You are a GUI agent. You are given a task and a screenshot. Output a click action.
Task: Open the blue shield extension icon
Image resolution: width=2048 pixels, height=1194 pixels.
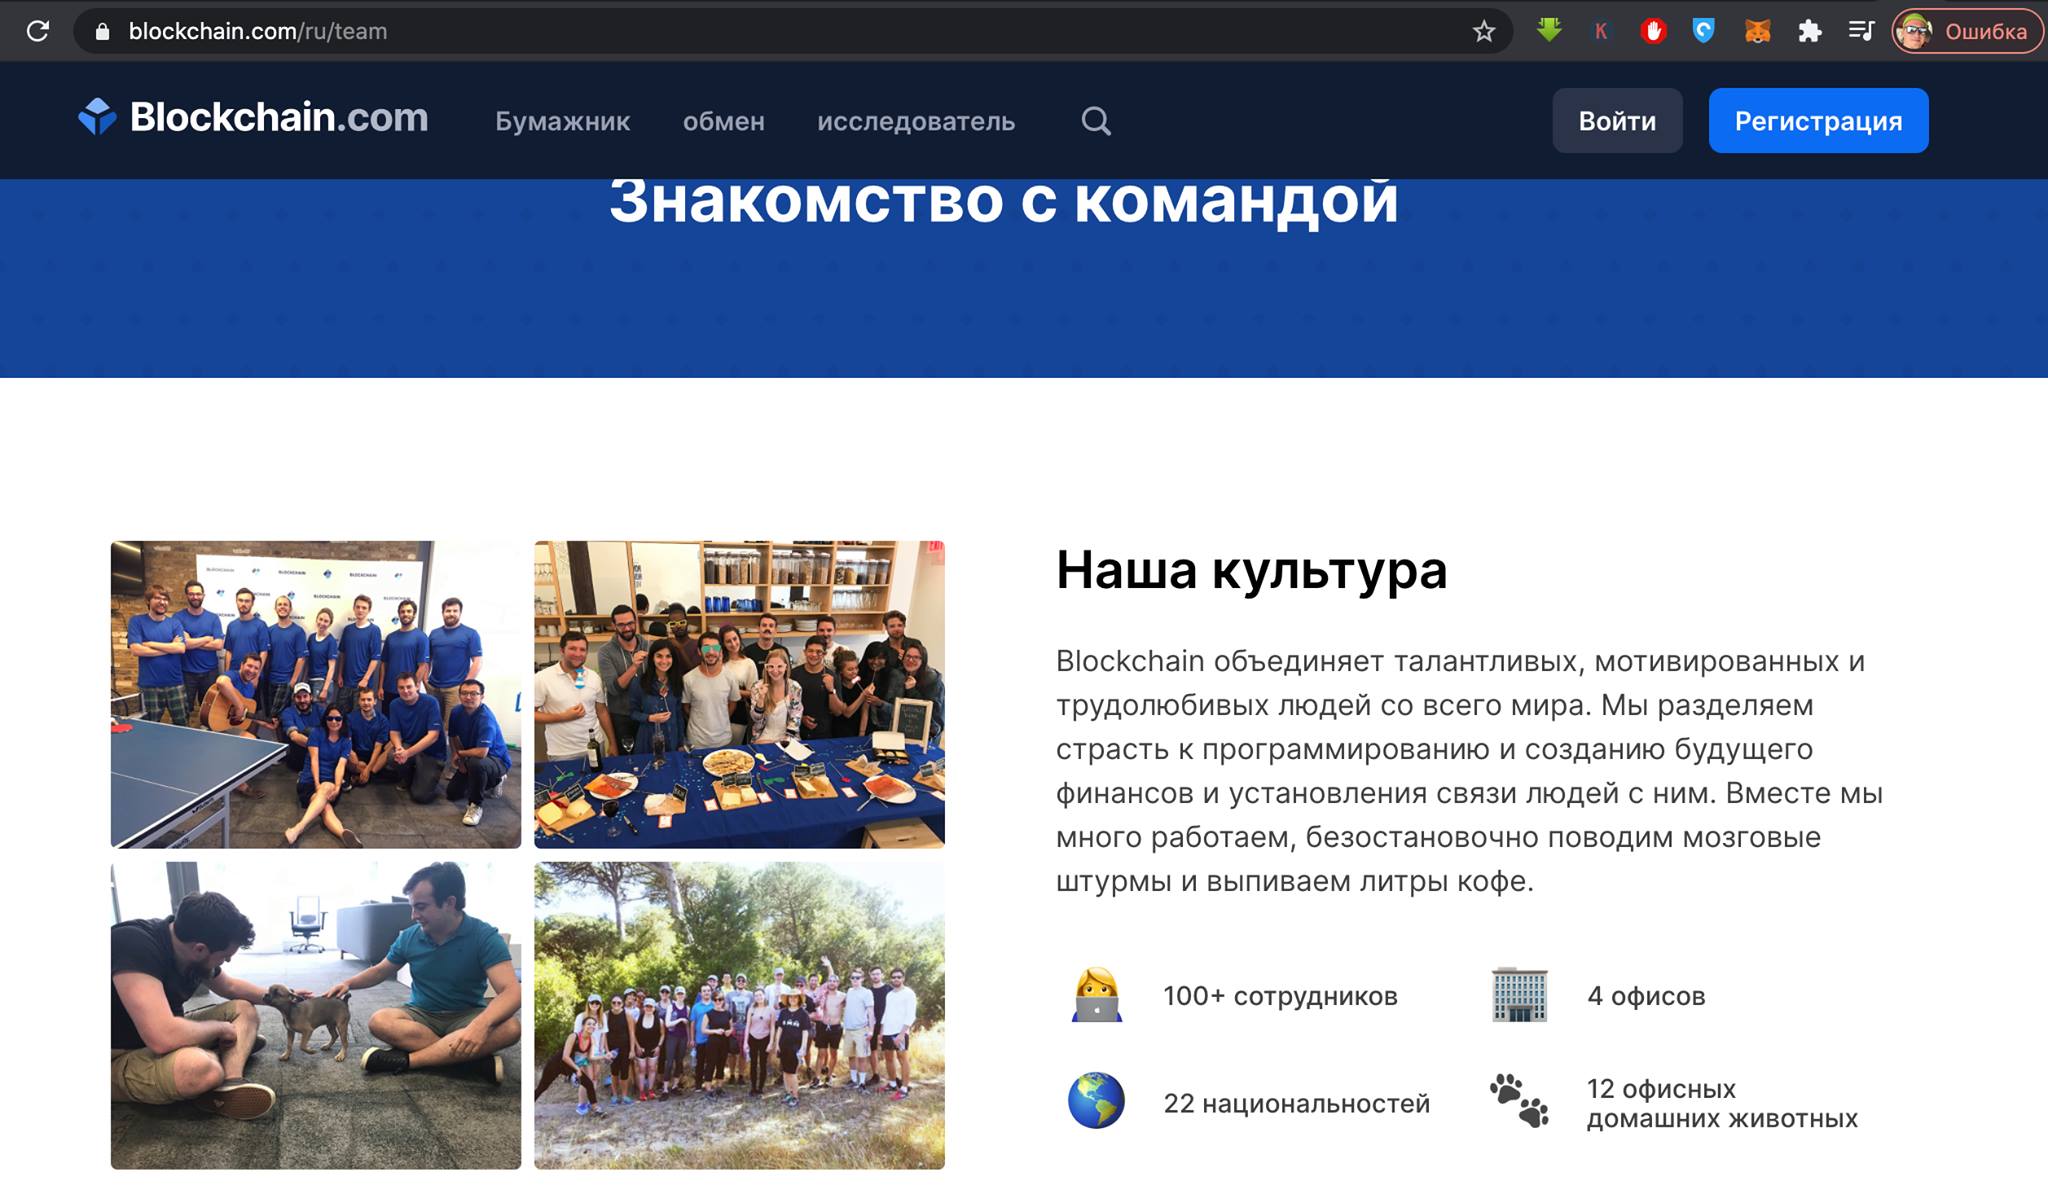click(x=1704, y=31)
